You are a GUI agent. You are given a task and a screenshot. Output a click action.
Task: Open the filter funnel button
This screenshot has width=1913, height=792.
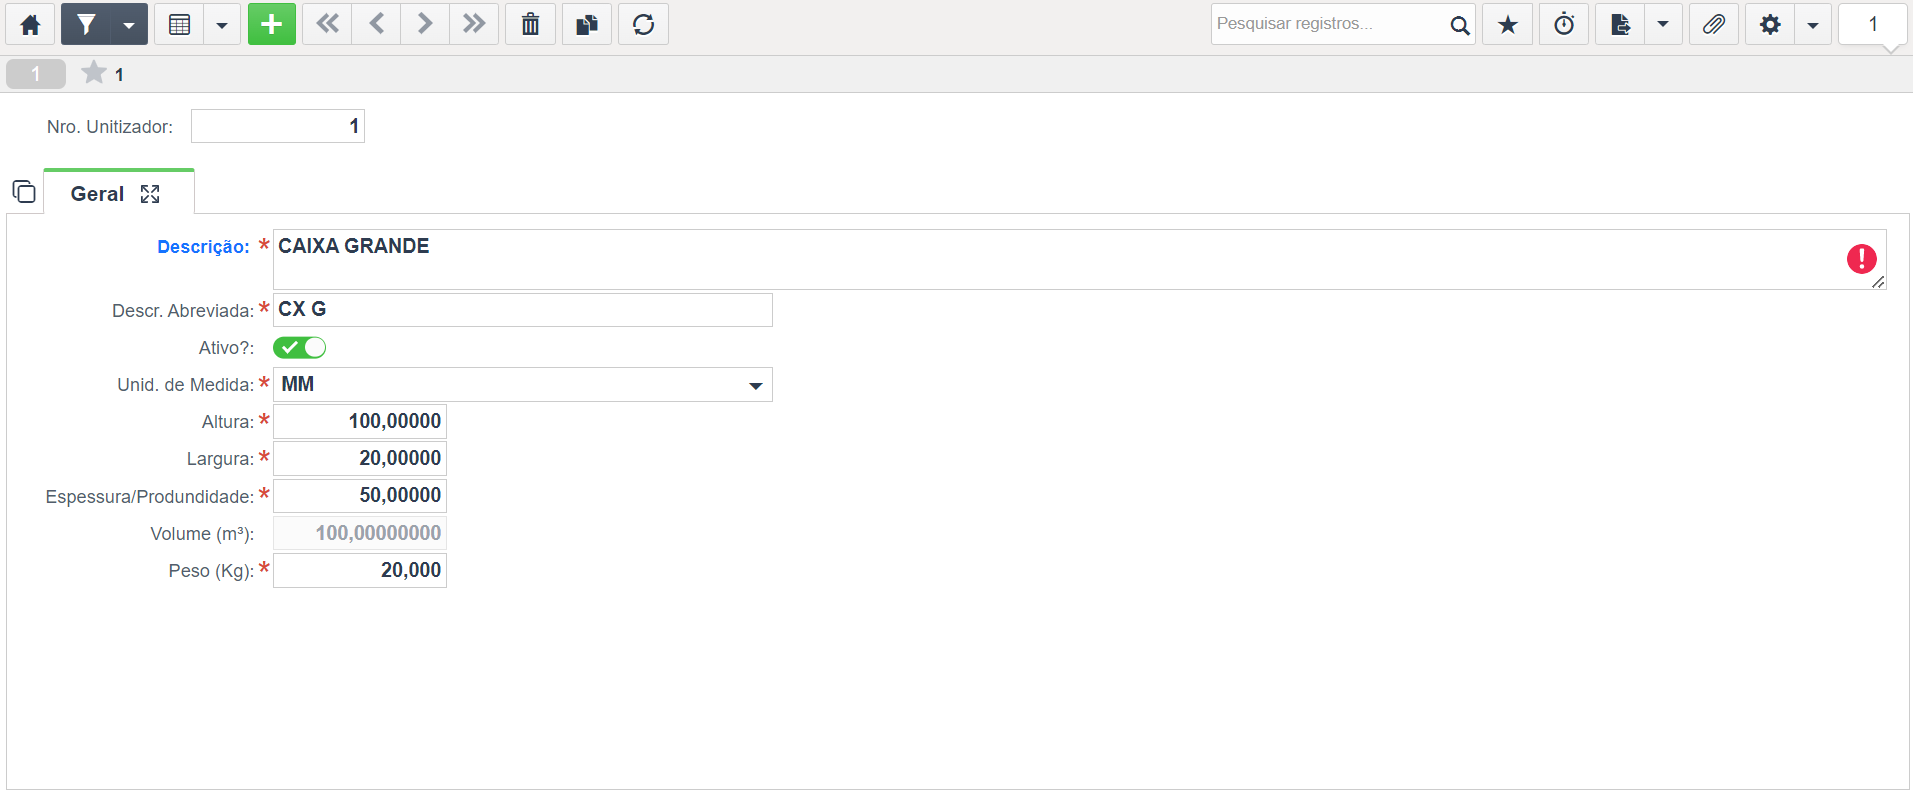tap(86, 24)
